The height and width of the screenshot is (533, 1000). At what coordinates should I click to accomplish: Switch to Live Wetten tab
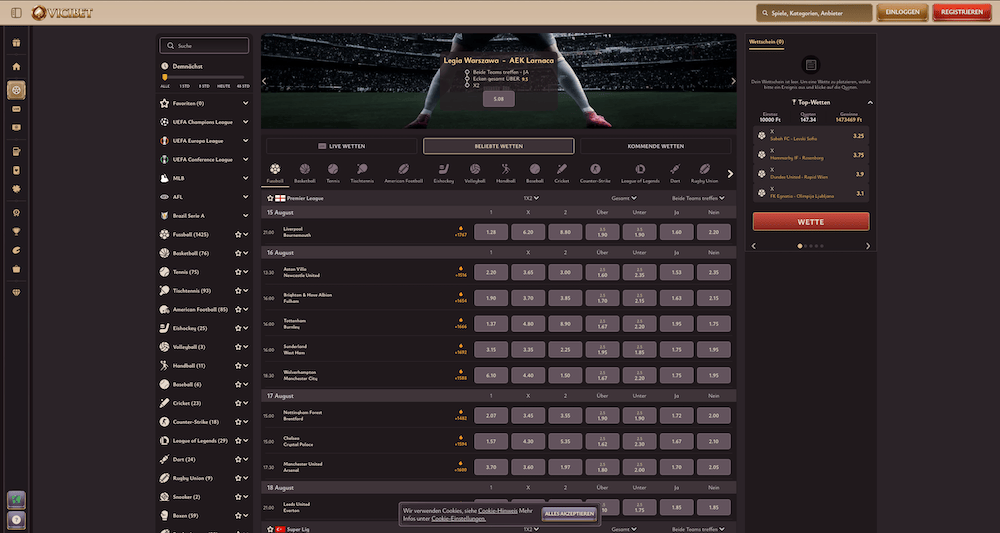point(341,146)
